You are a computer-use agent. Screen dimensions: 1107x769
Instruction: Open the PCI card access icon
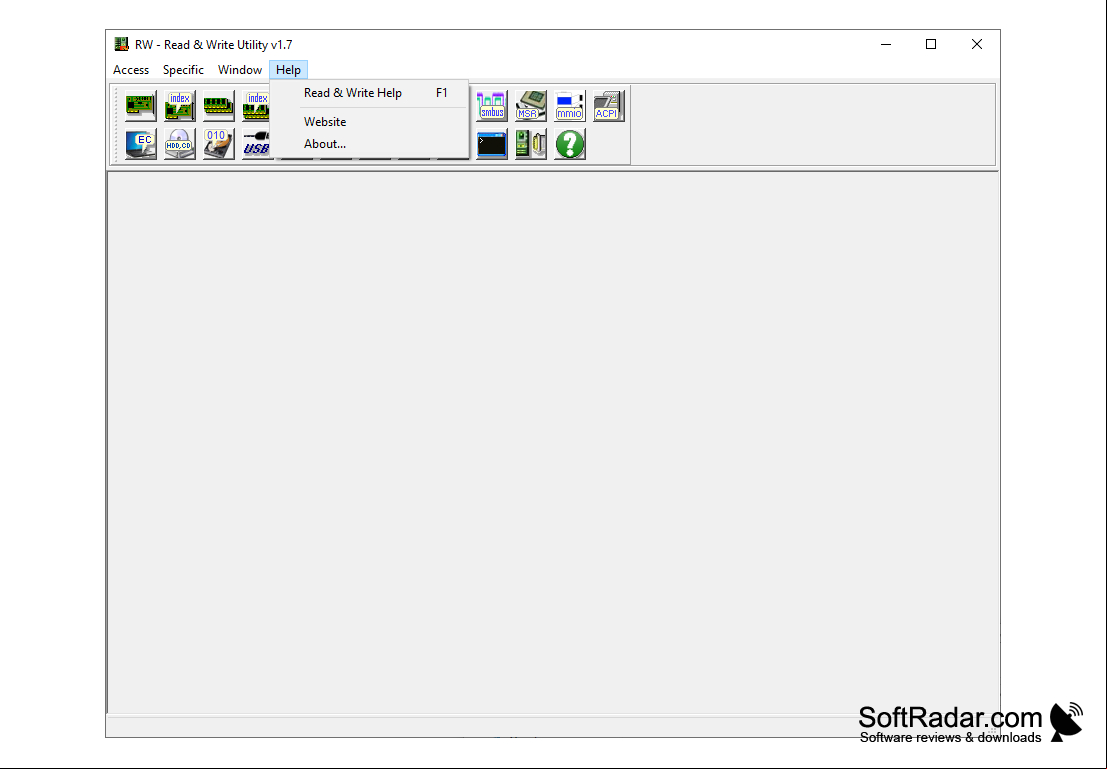tap(140, 105)
